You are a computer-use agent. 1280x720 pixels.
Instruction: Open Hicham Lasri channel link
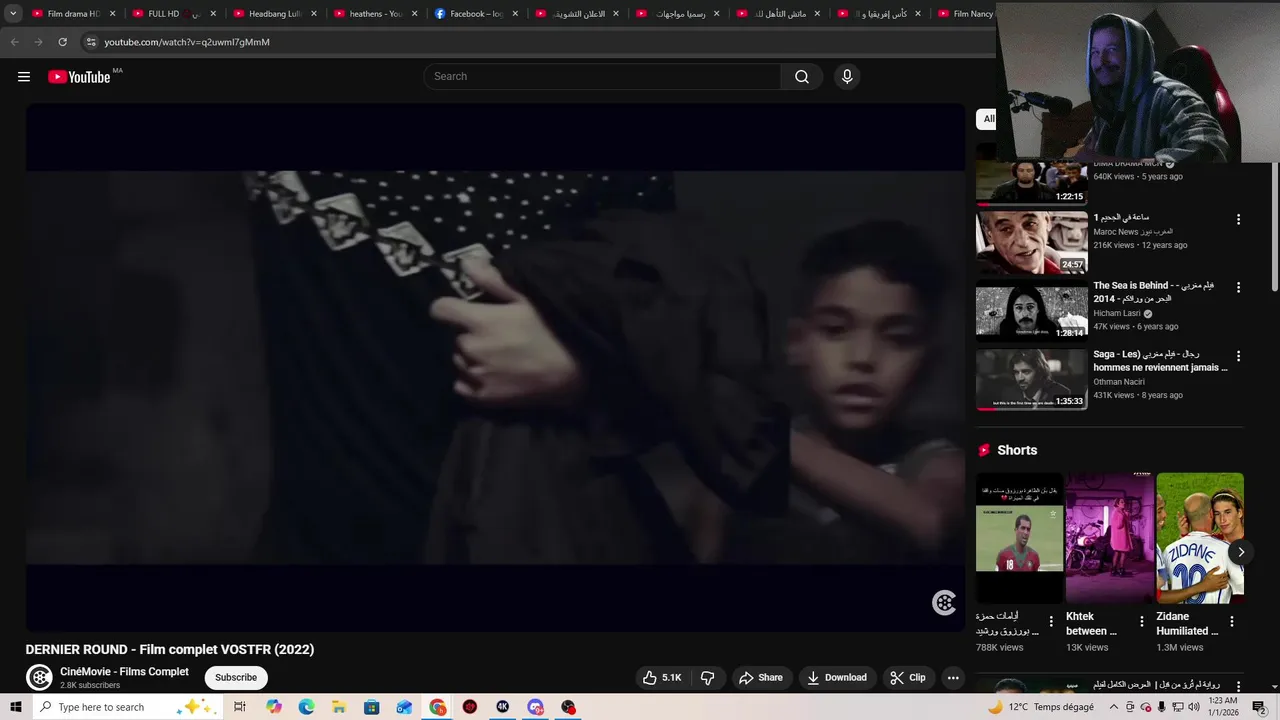click(1117, 313)
